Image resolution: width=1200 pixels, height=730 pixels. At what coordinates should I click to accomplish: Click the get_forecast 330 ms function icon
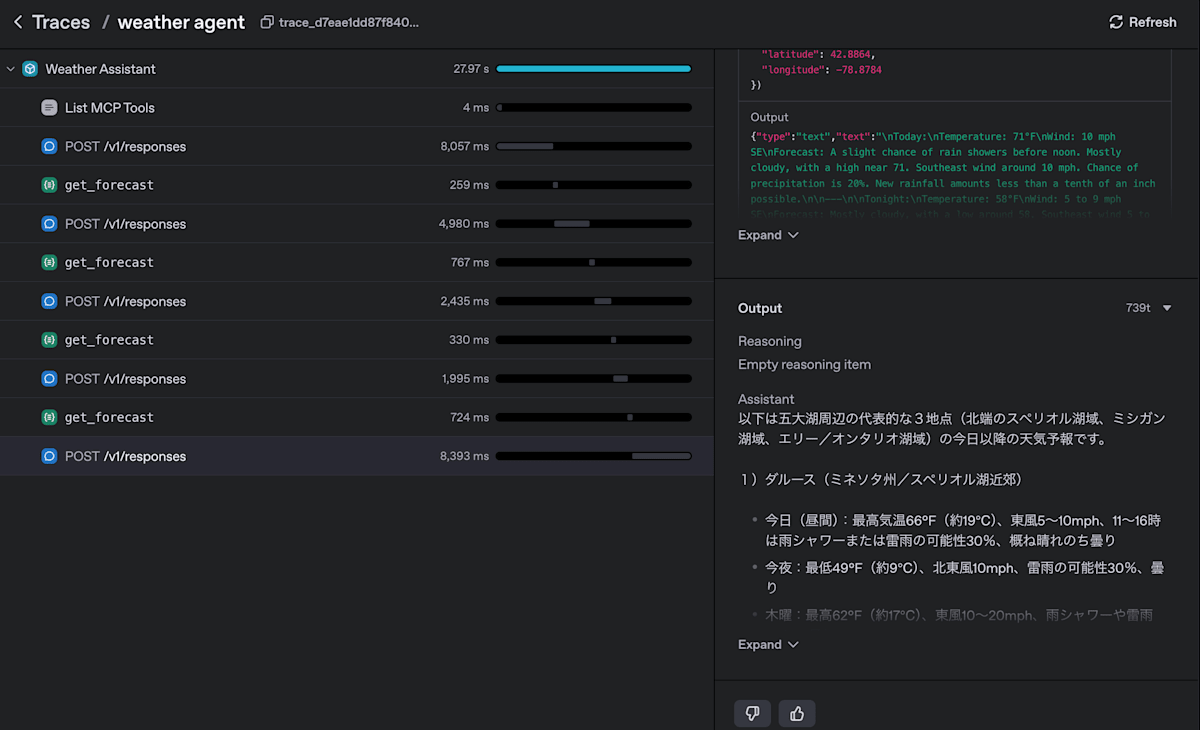tap(49, 340)
